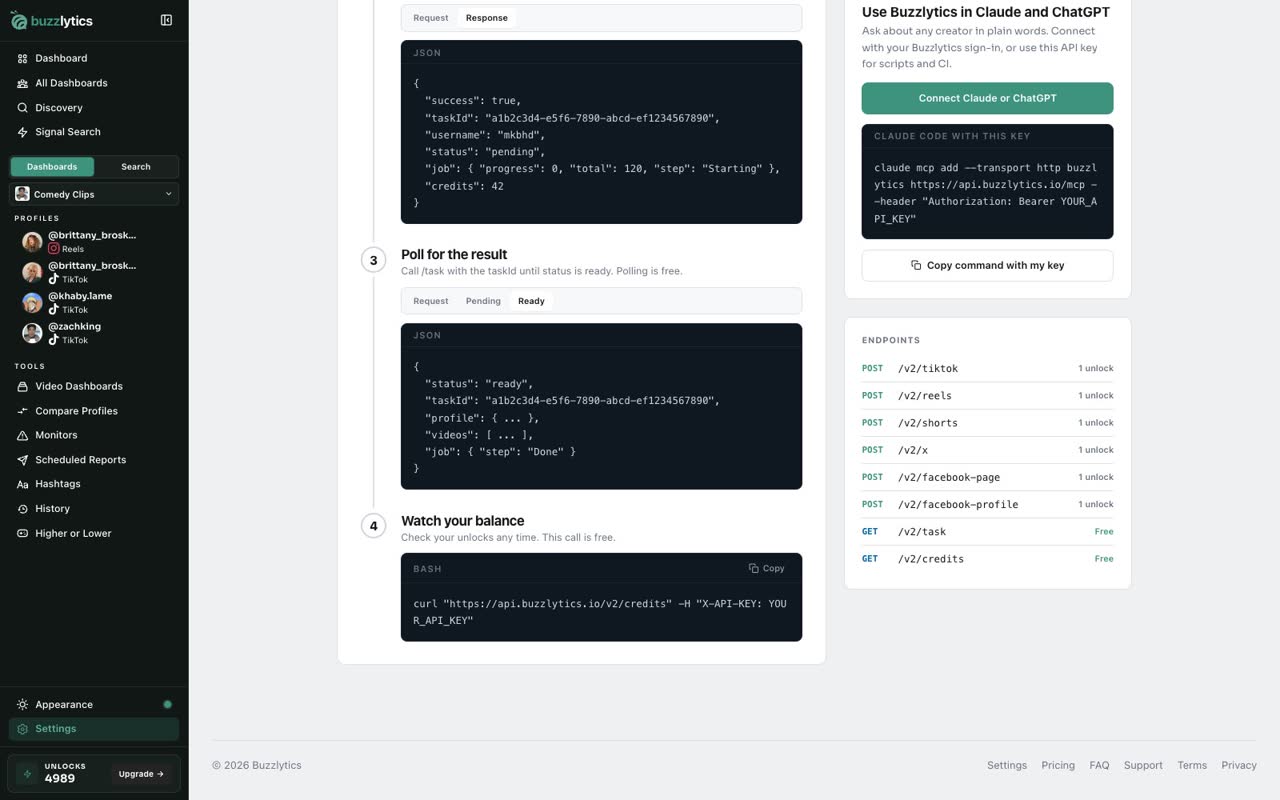
Task: Open Discovery search icon
Action: [x=22, y=108]
